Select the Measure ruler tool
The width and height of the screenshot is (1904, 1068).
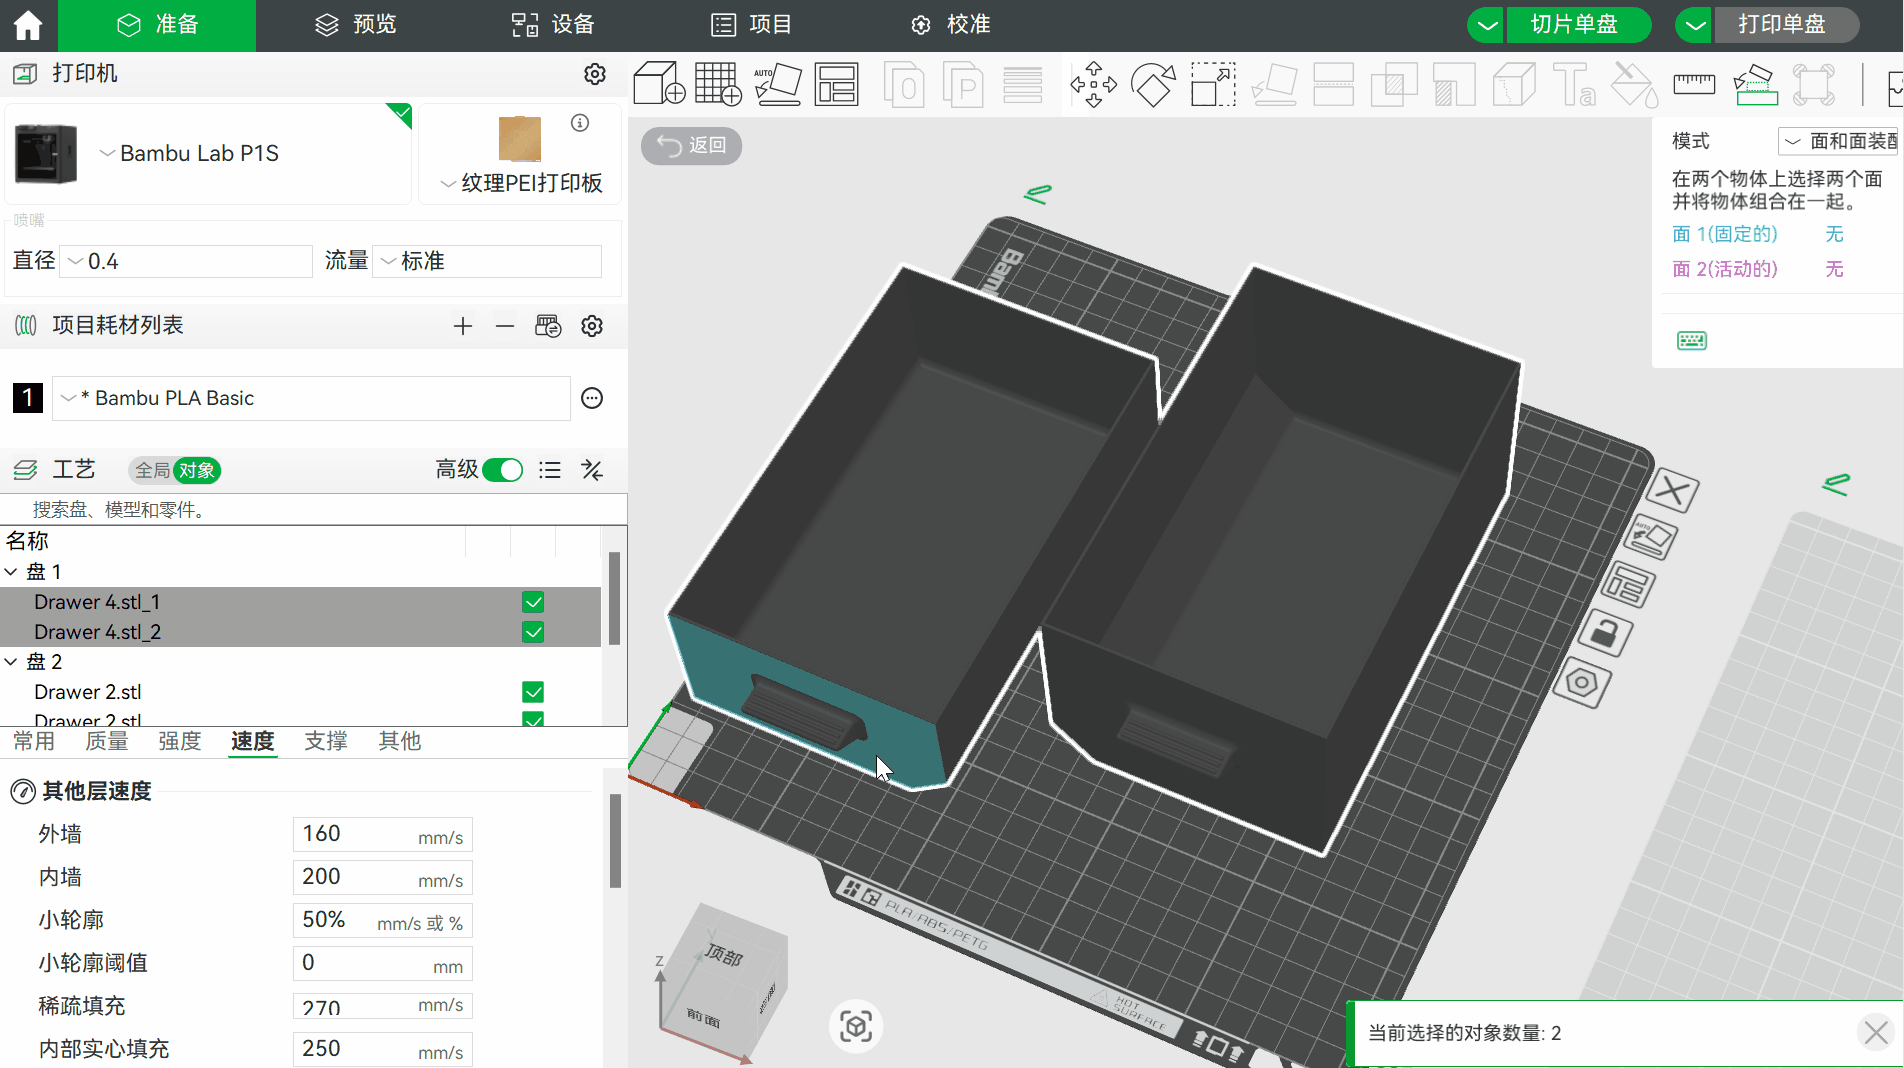[1694, 84]
